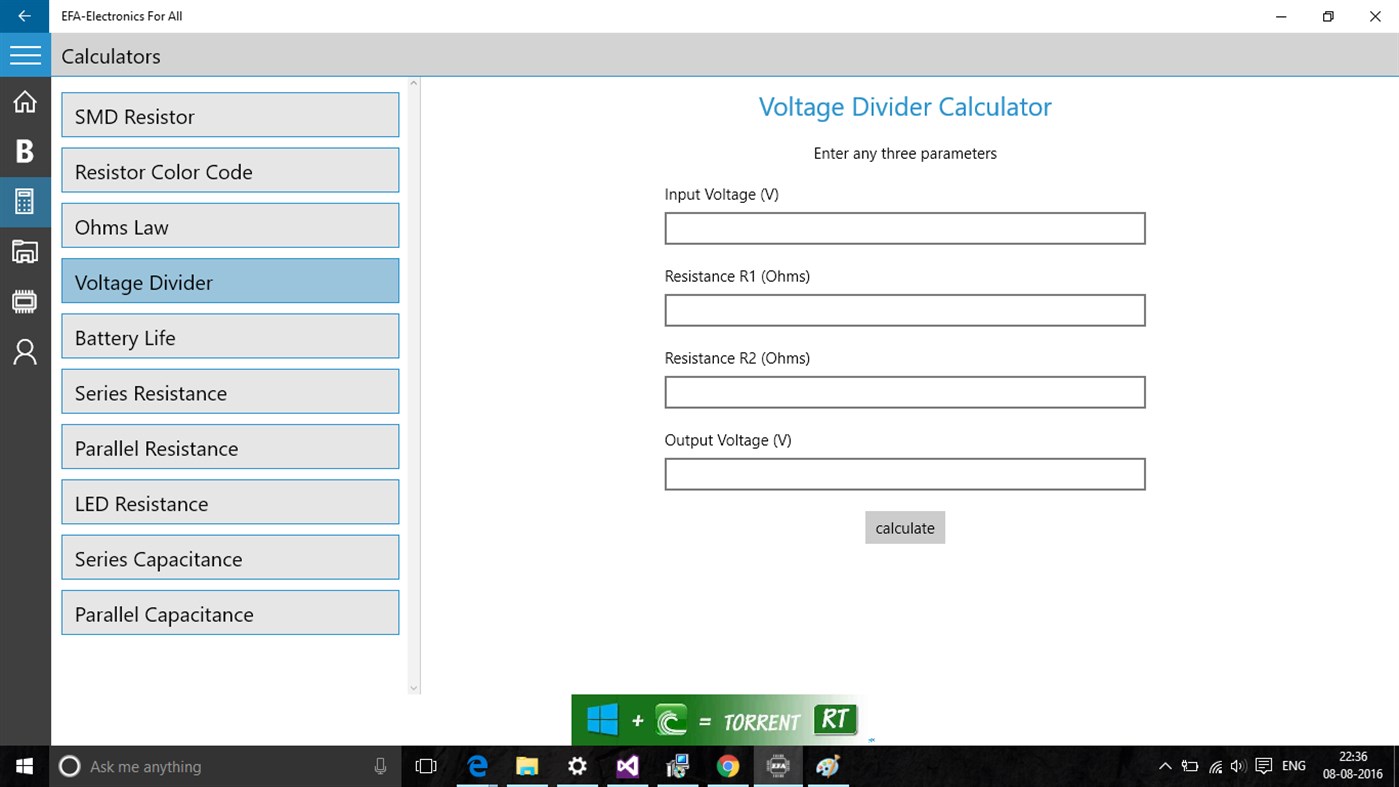Open the Action Center notifications icon
This screenshot has width=1399, height=787.
[x=1264, y=766]
